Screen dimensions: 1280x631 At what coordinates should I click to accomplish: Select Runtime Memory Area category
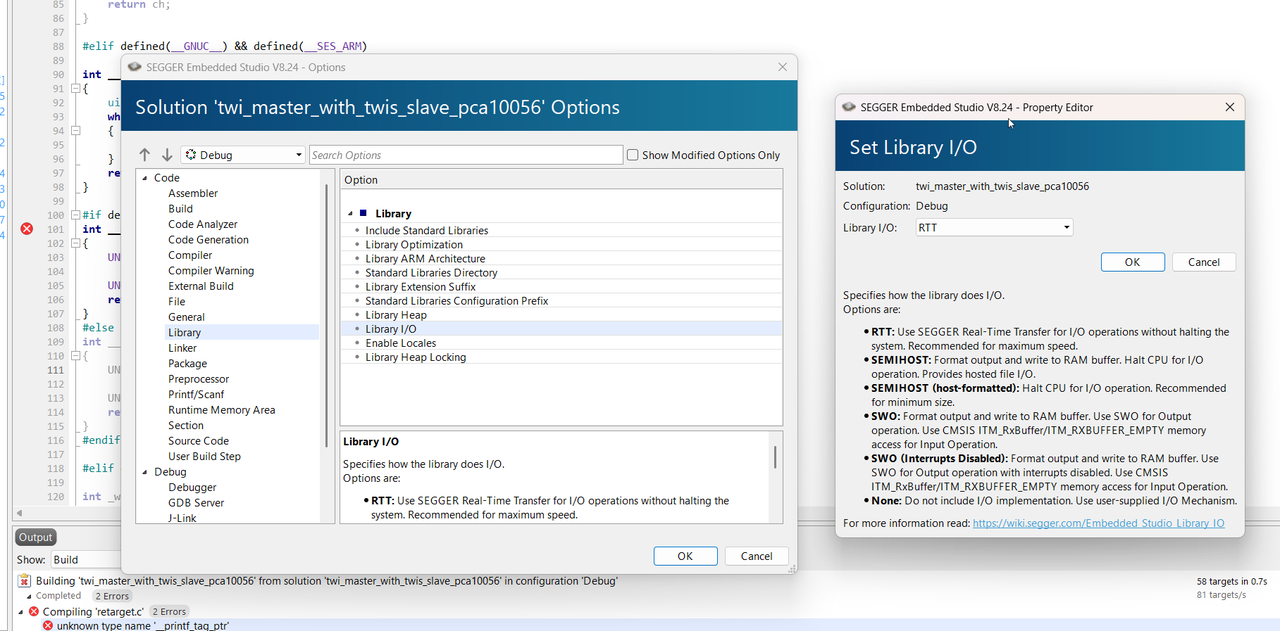pyautogui.click(x=222, y=410)
